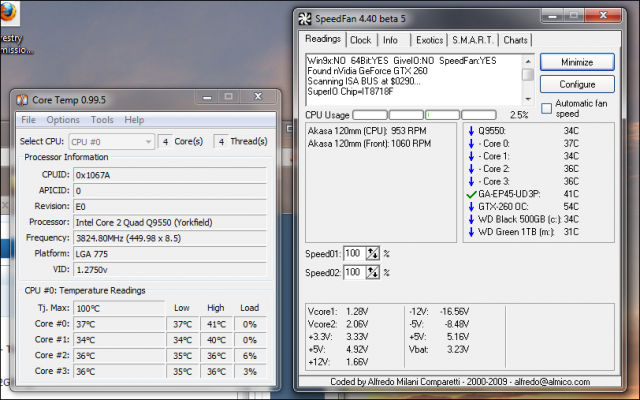Image resolution: width=640 pixels, height=400 pixels.
Task: Click the down arrow icon beside GTX-260 OC
Action: (x=471, y=207)
